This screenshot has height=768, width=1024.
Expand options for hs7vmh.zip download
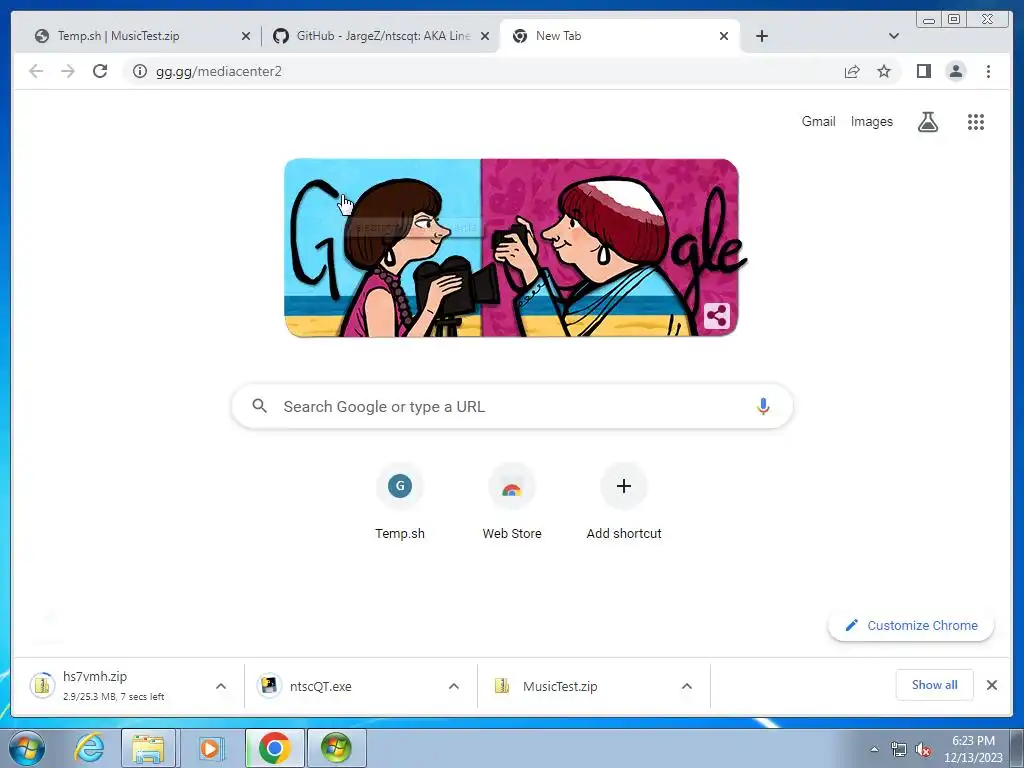coord(221,686)
